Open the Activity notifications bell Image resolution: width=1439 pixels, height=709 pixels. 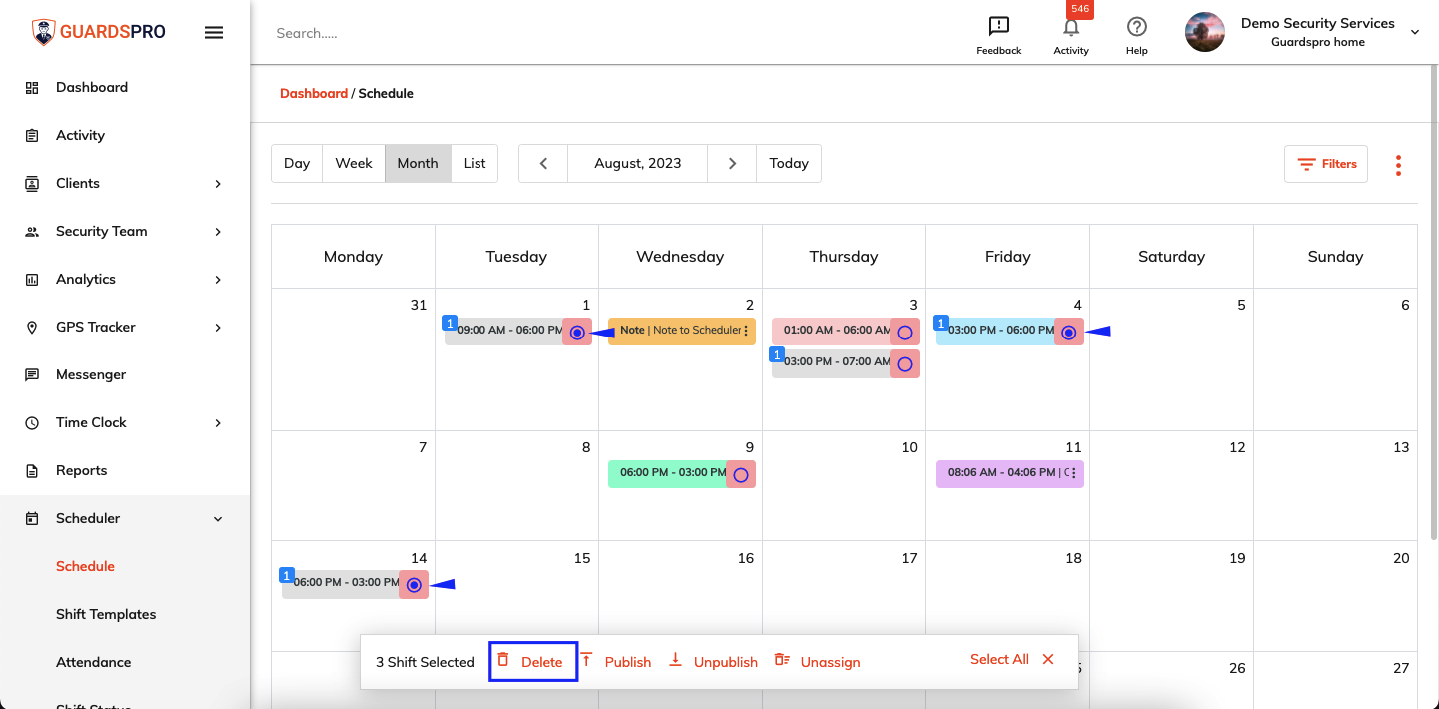point(1070,27)
